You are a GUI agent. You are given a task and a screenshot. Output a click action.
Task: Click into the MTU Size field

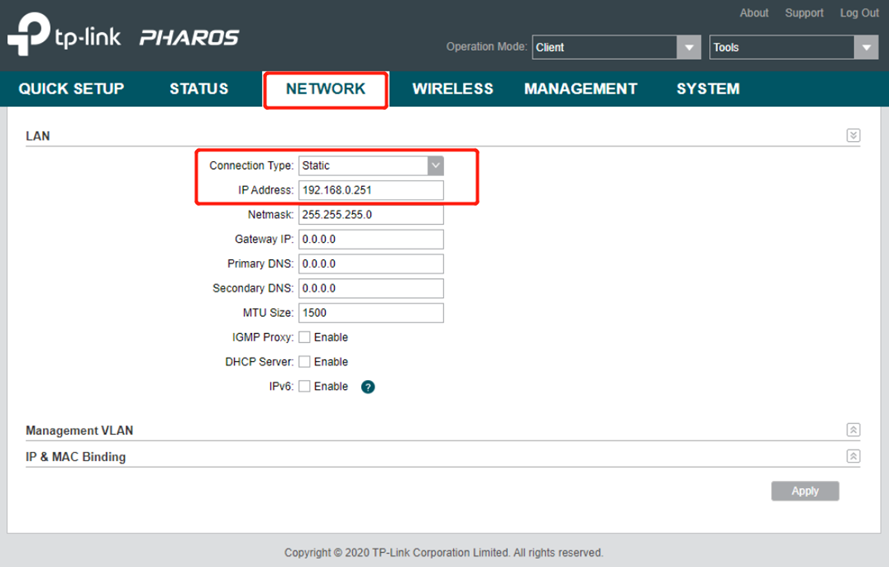coord(371,312)
